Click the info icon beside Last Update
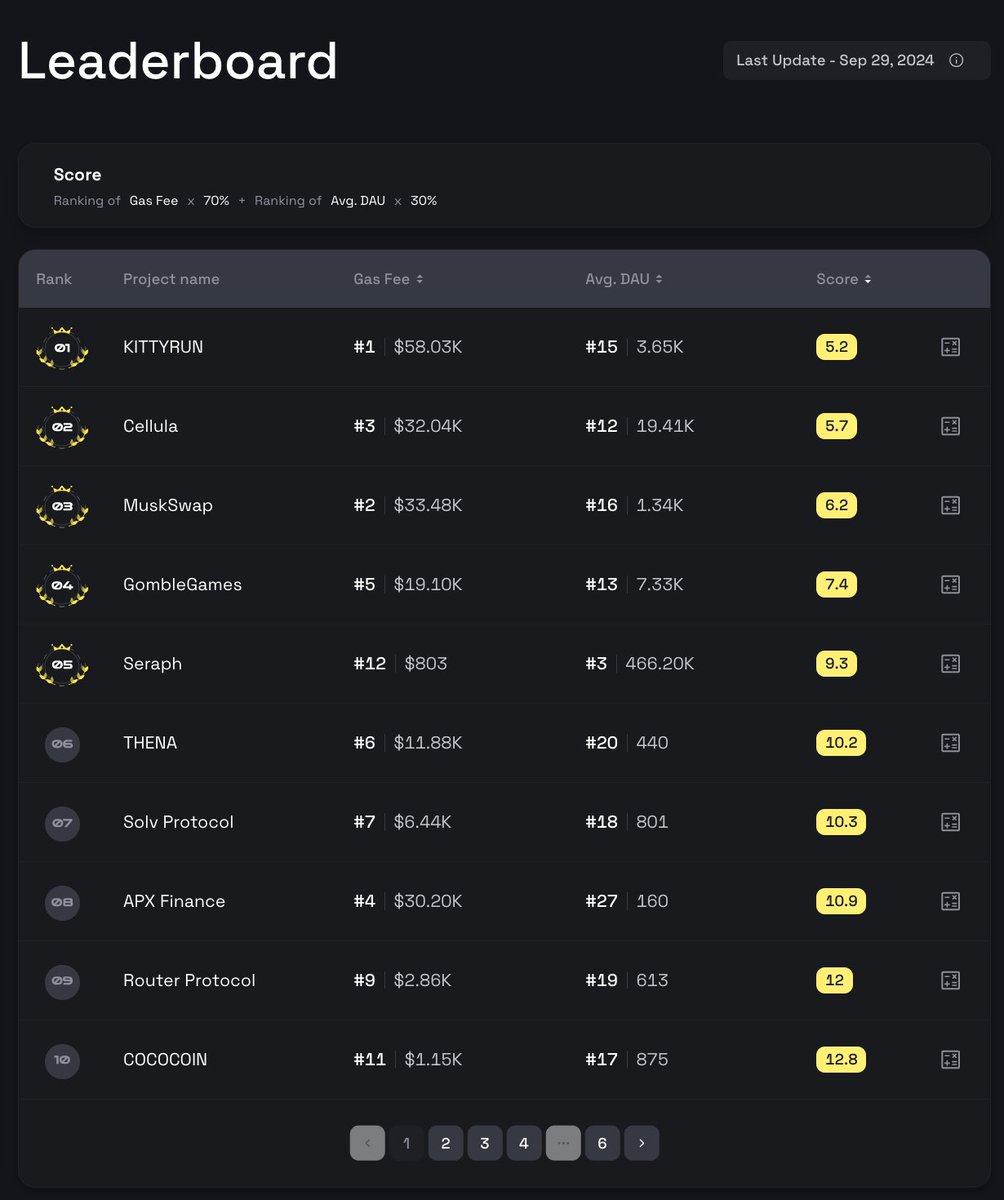 click(x=956, y=60)
